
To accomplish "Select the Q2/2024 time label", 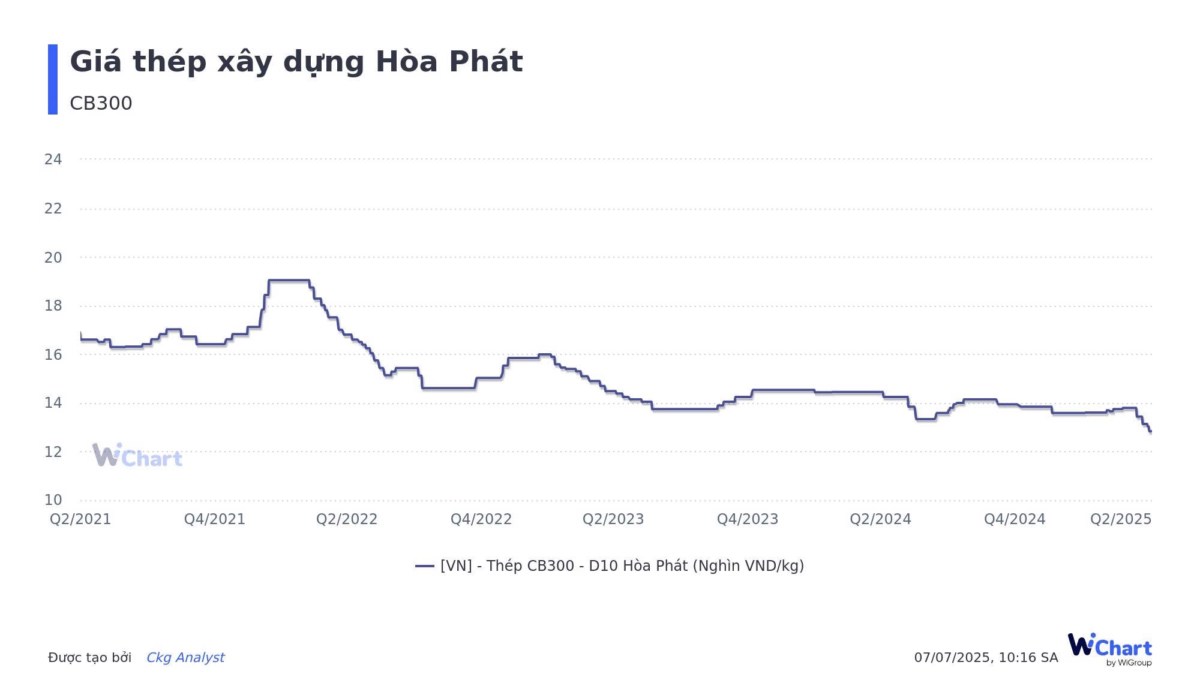I will click(x=880, y=520).
